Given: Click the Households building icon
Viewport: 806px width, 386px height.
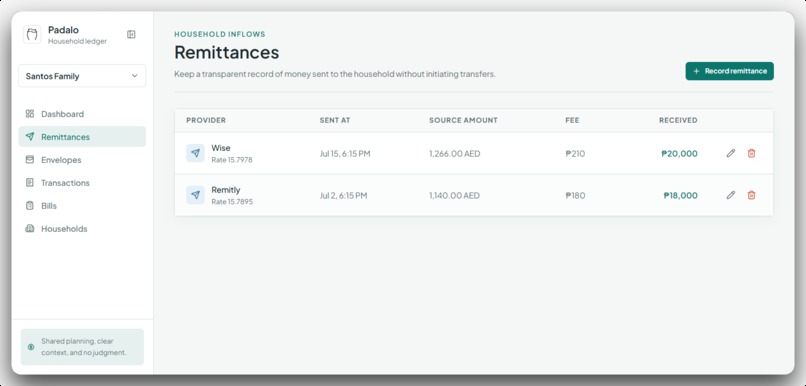Looking at the screenshot, I should [30, 228].
